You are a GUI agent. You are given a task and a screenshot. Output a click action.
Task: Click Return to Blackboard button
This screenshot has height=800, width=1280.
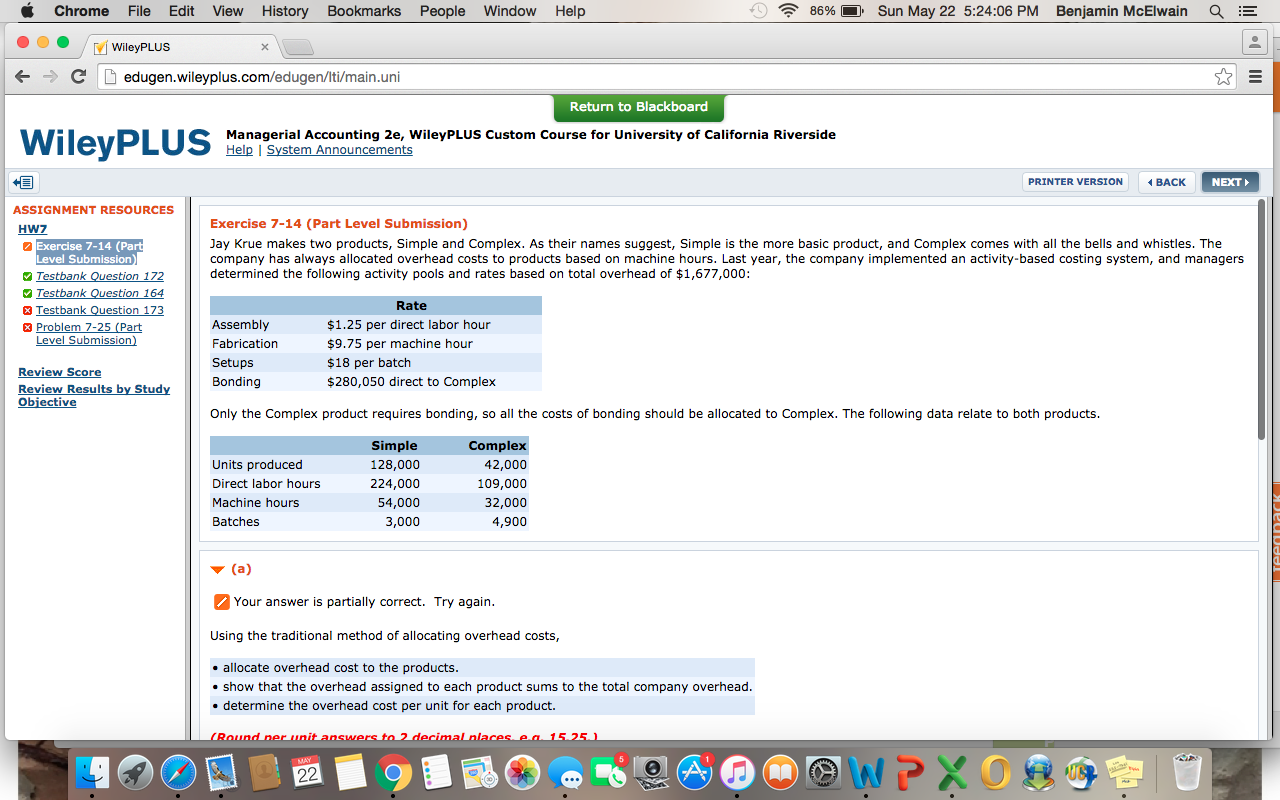click(x=638, y=107)
